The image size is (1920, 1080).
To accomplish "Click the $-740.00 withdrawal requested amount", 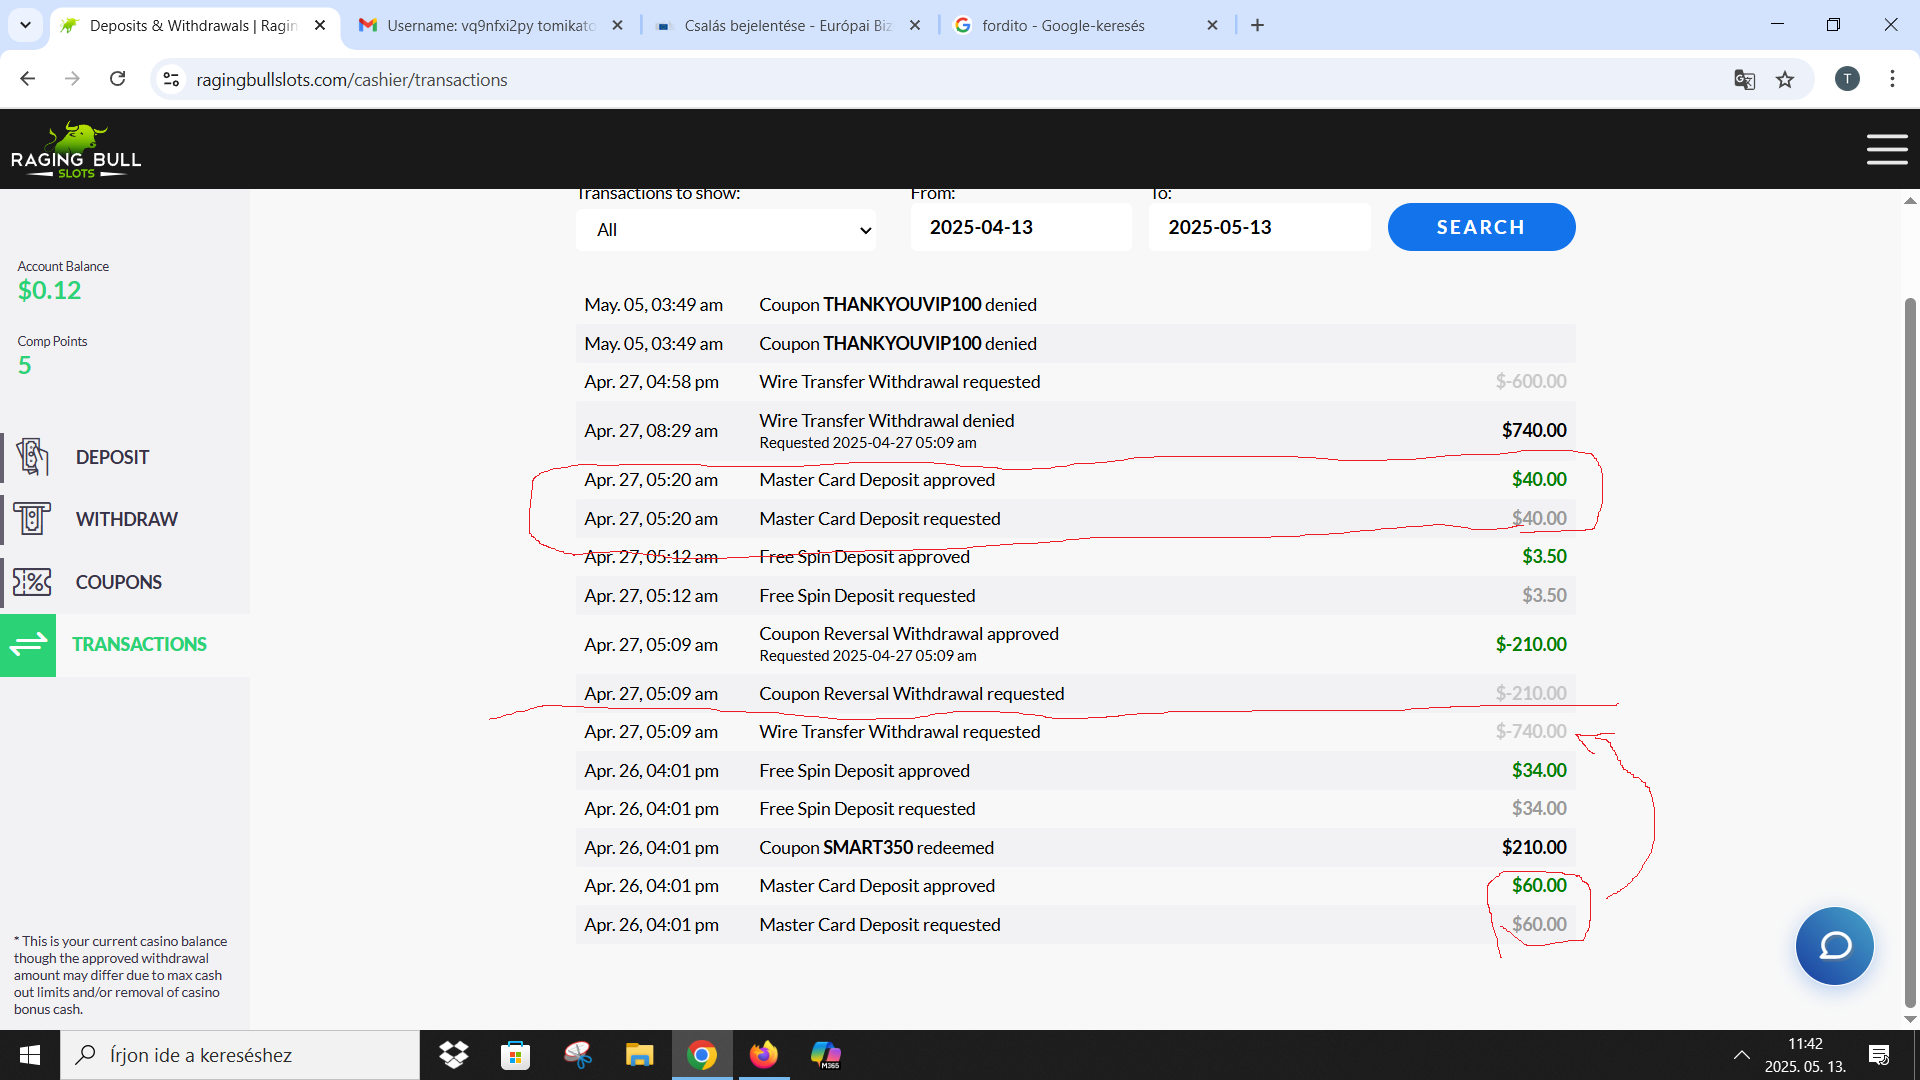I will tap(1531, 731).
